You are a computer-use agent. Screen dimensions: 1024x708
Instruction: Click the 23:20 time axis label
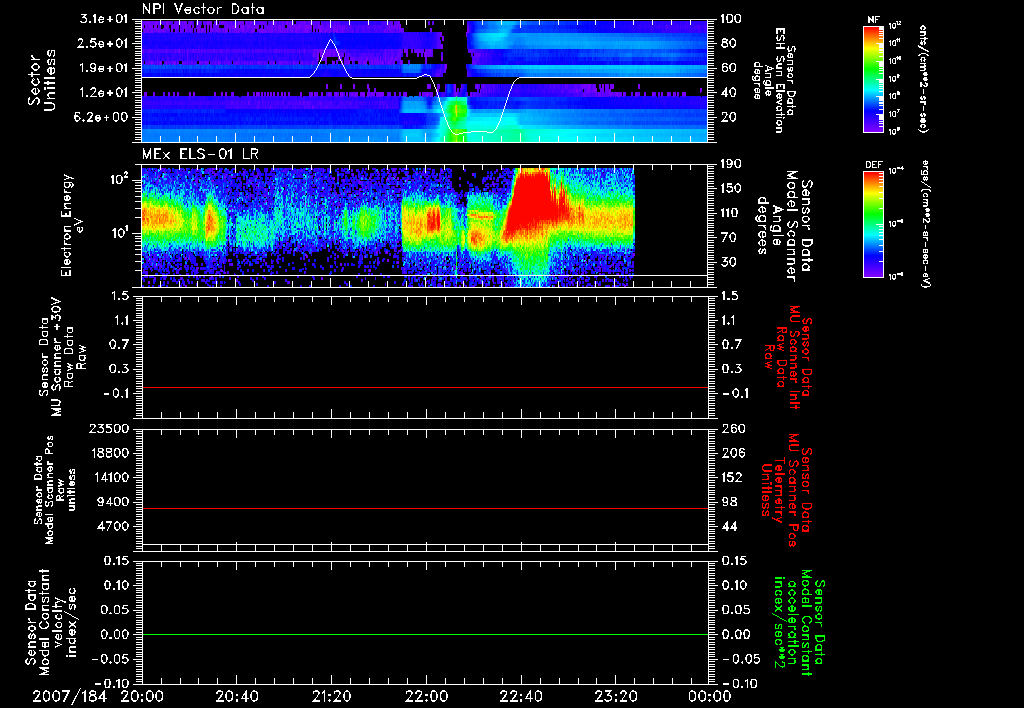(x=615, y=697)
